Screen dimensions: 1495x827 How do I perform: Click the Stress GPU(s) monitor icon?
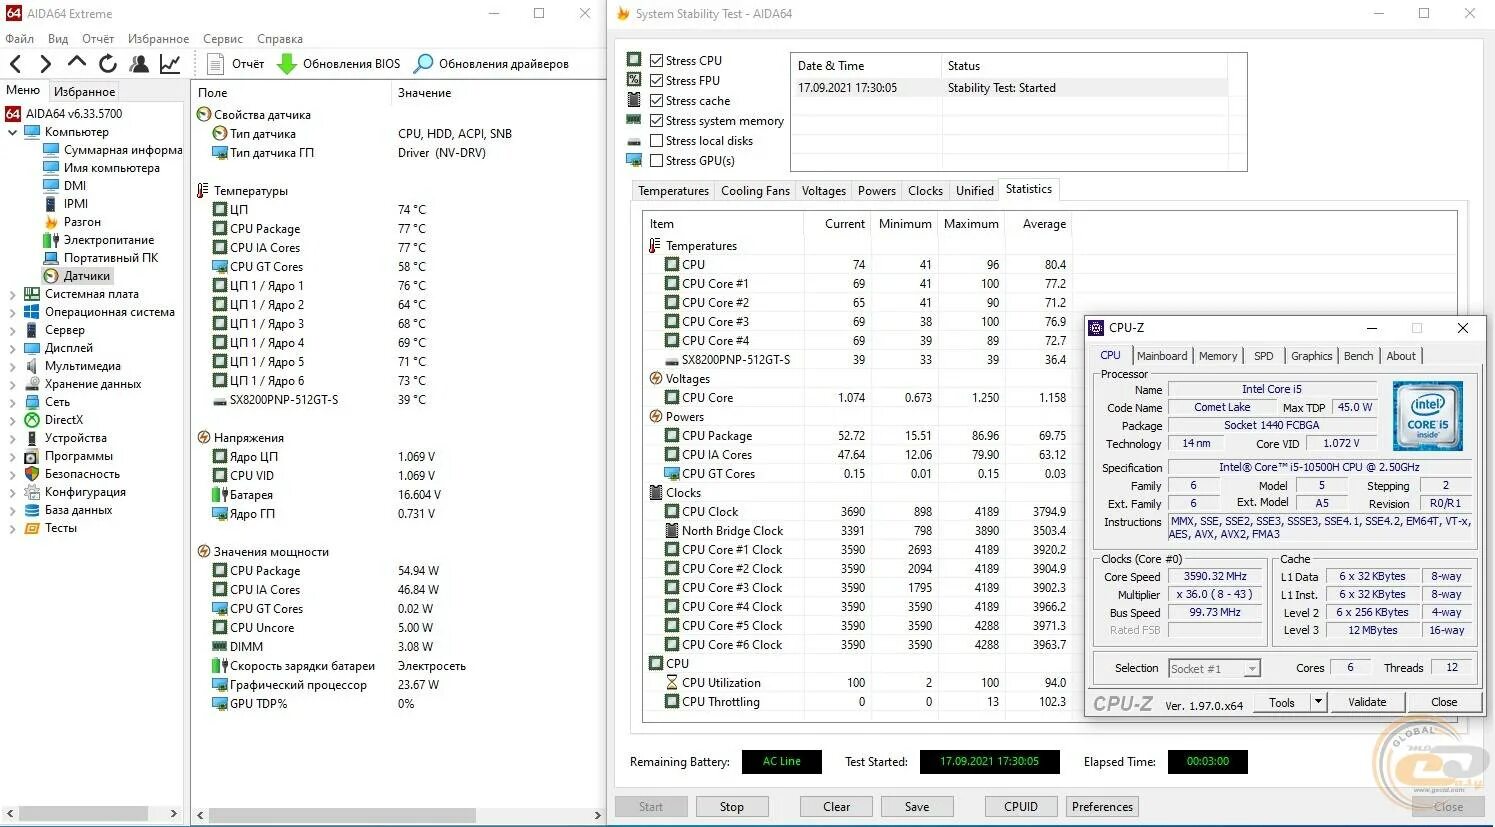pyautogui.click(x=634, y=160)
